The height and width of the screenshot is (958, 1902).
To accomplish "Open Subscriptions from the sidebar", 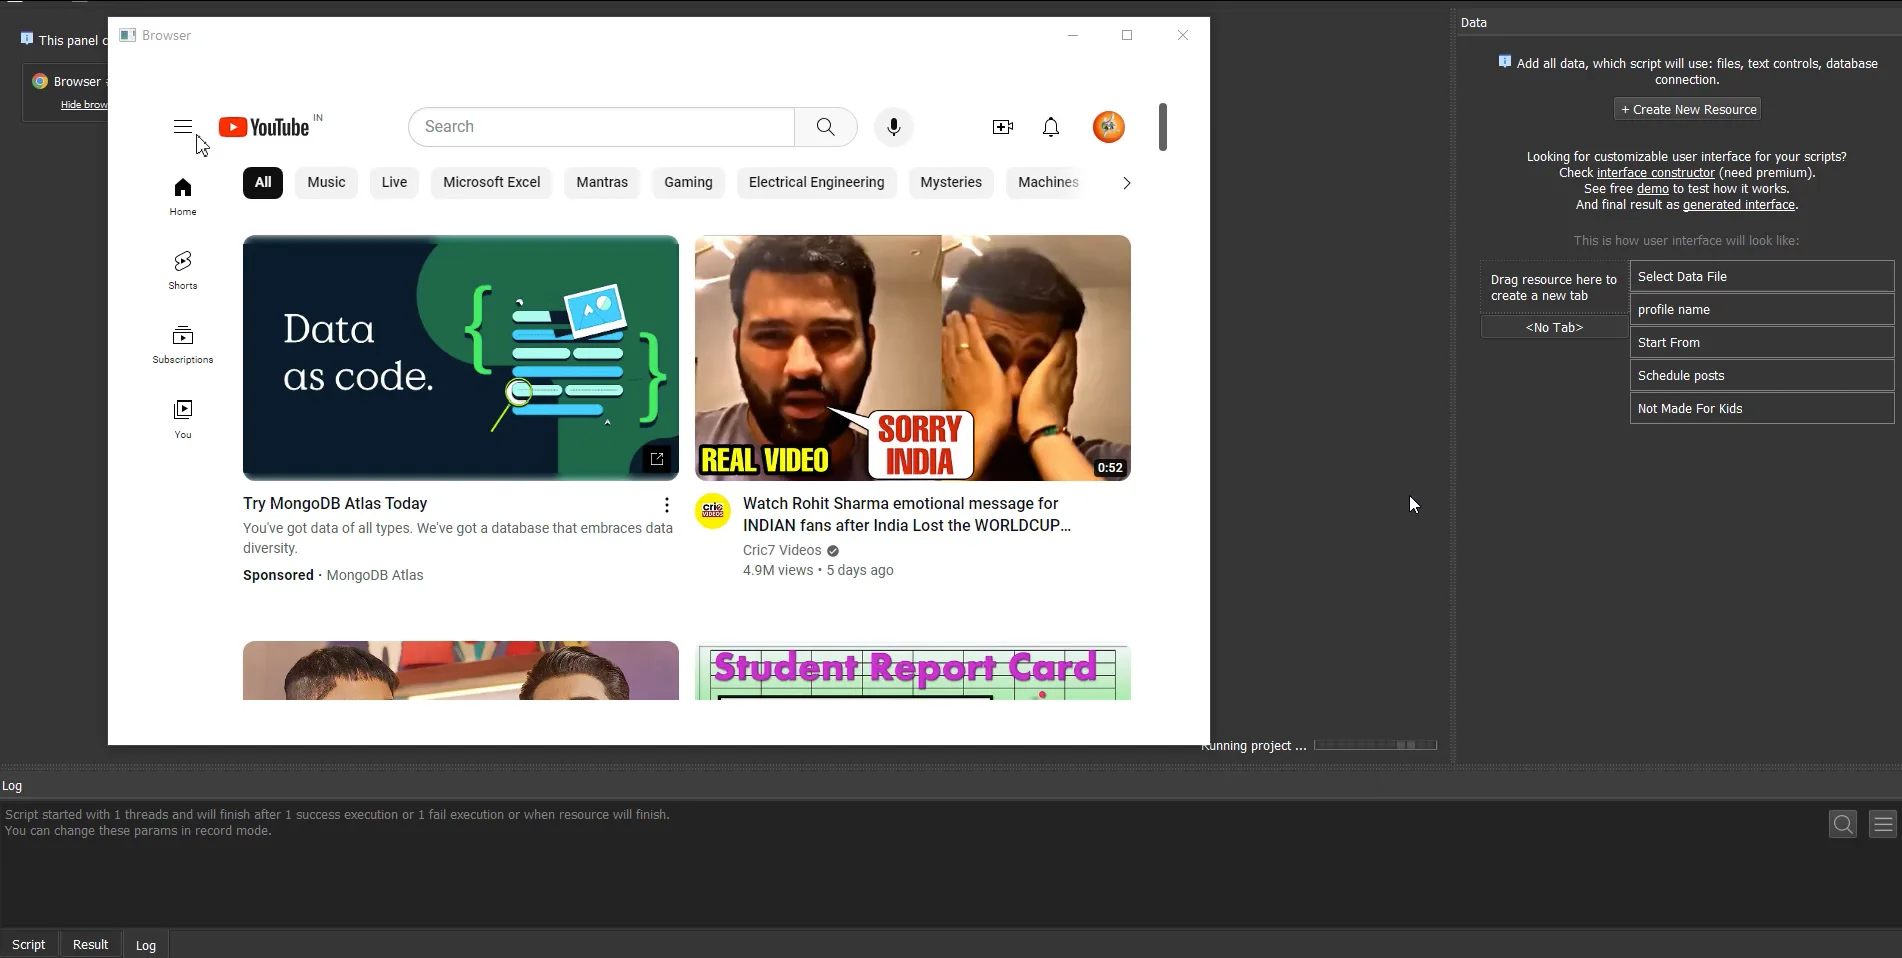I will click(182, 343).
